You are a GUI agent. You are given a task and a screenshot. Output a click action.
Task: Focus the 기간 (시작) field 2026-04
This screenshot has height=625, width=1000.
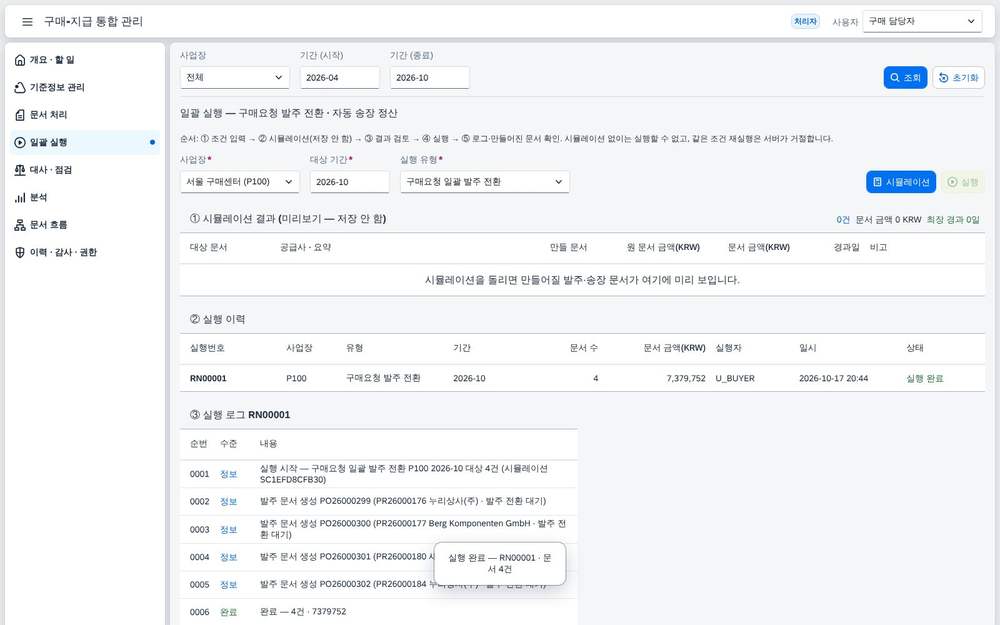[x=339, y=78]
